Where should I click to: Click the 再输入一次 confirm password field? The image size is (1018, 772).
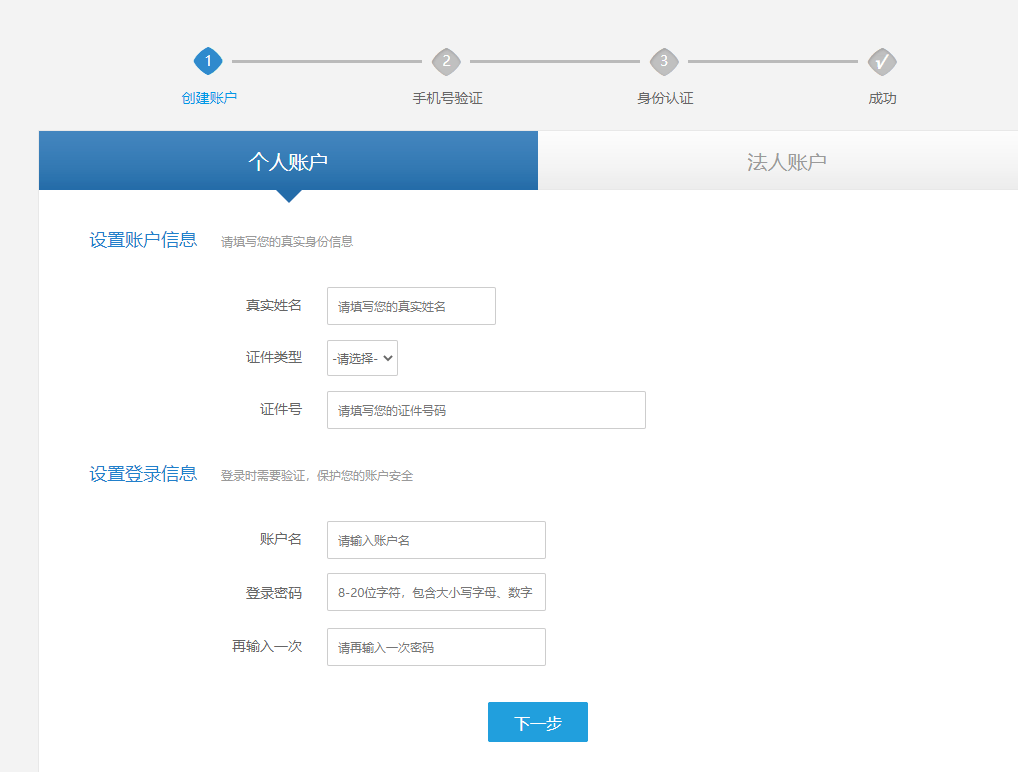coord(436,647)
